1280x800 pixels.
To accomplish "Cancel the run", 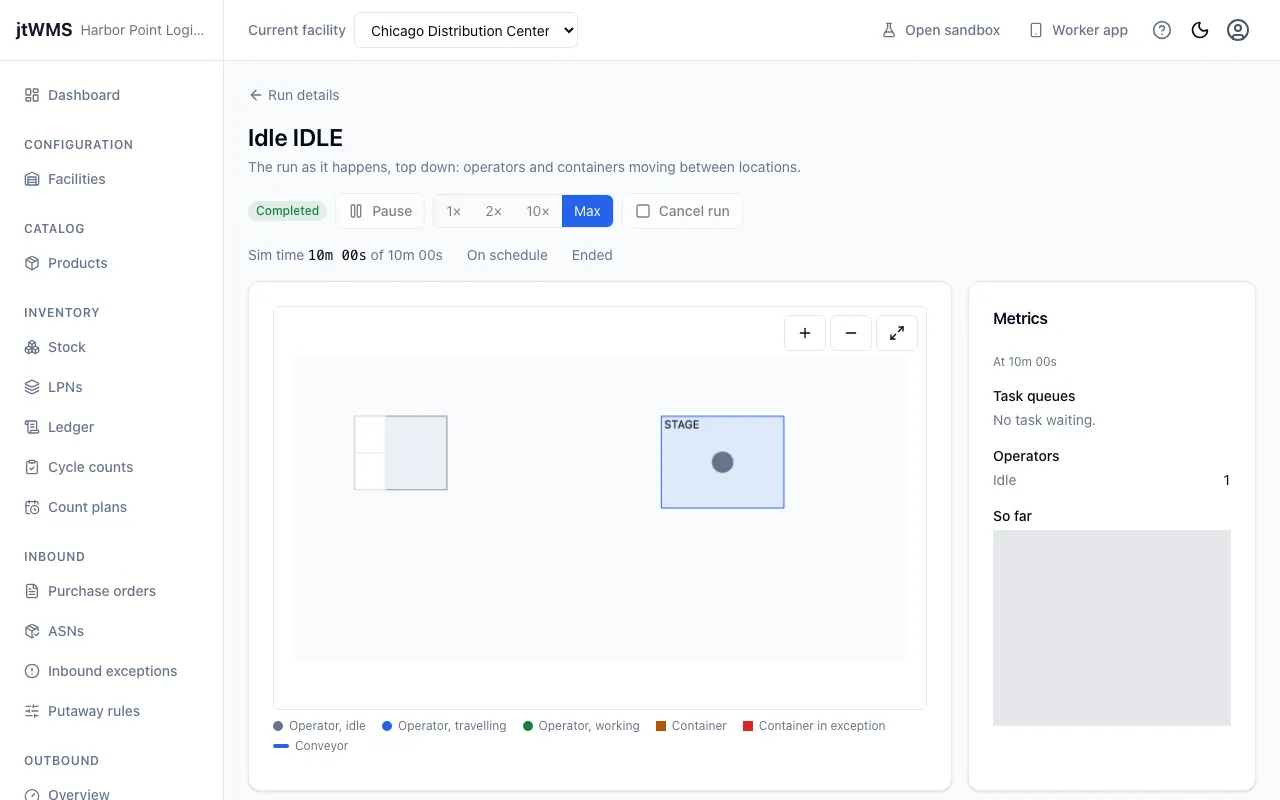I will pos(683,211).
